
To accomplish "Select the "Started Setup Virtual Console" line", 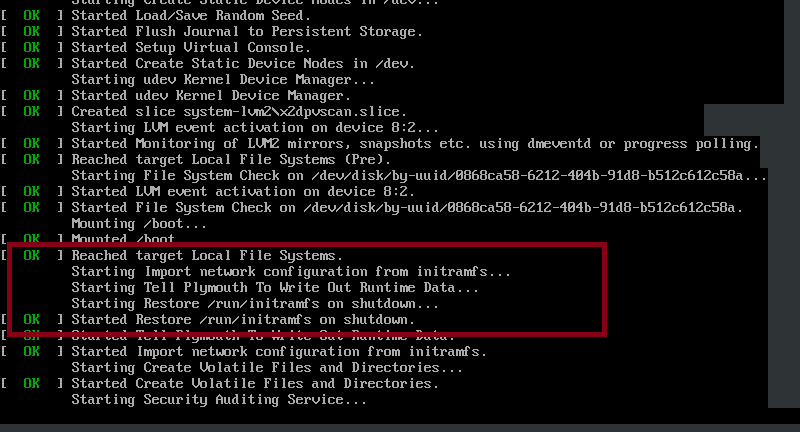I will pos(190,47).
